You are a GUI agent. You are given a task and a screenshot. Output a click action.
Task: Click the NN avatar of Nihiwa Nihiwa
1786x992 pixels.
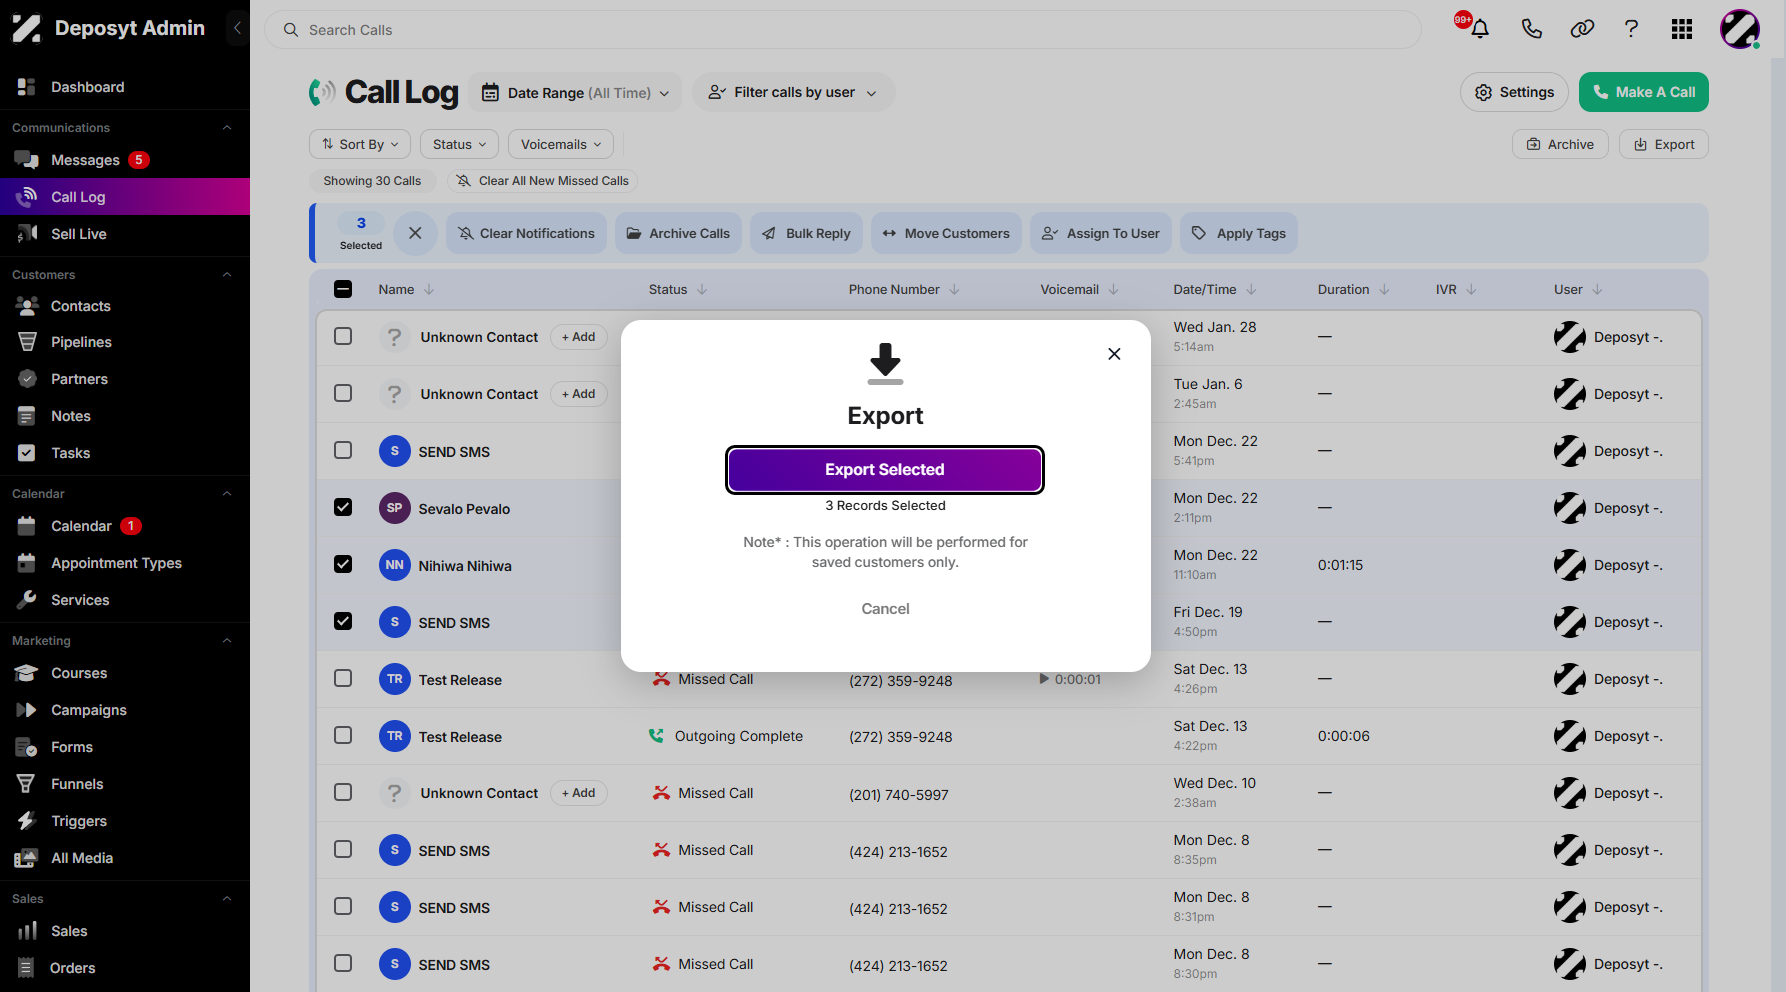coord(395,565)
